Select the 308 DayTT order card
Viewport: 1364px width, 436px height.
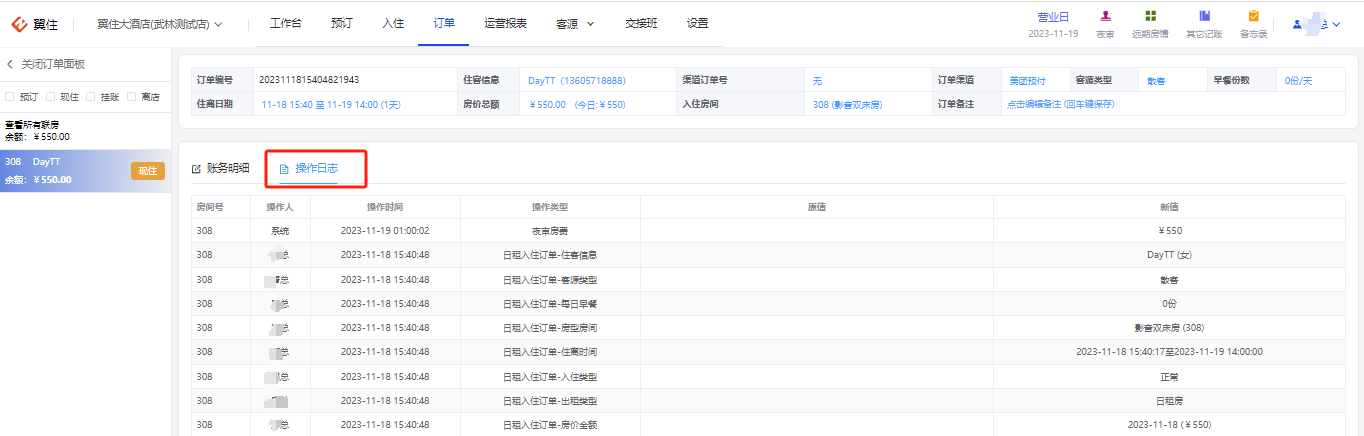click(85, 171)
